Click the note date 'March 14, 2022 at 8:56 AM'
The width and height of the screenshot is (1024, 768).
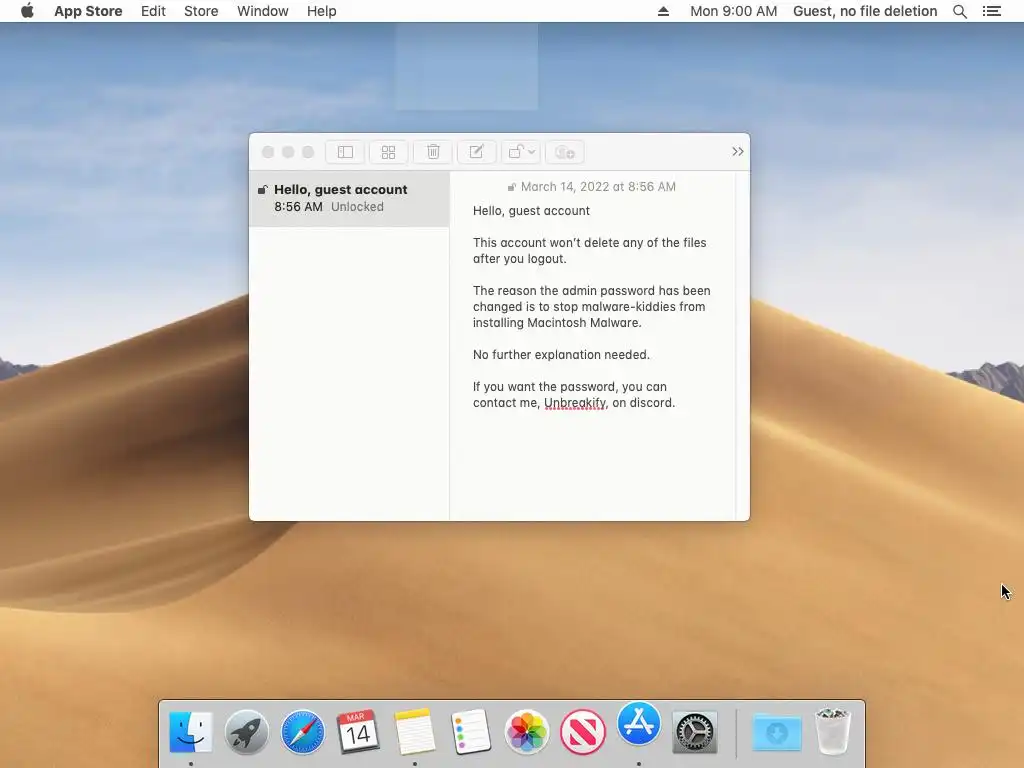[x=598, y=187]
